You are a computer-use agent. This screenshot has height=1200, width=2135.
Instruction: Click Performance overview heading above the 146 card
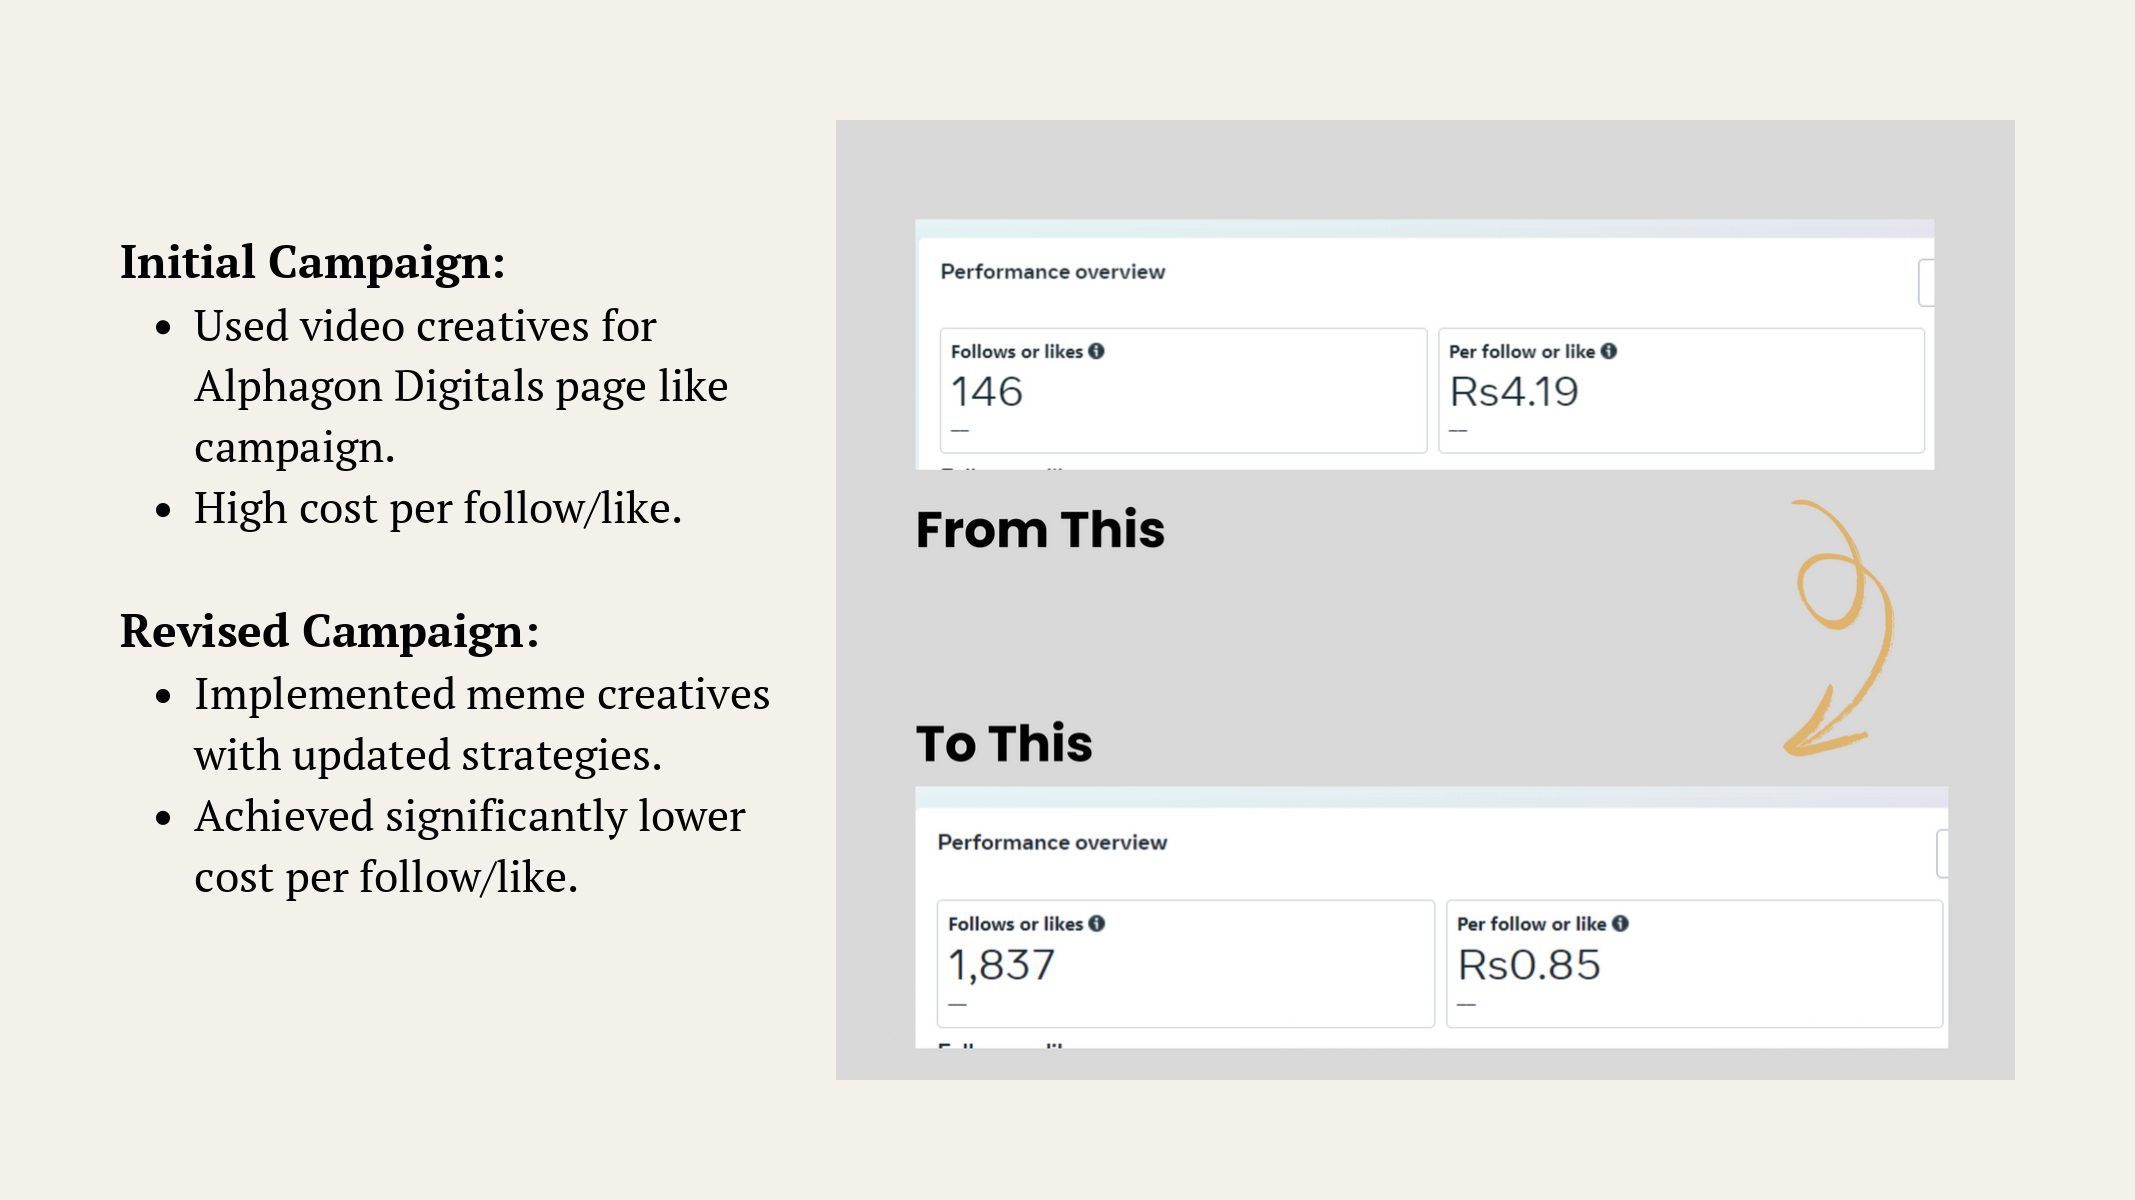(1052, 272)
